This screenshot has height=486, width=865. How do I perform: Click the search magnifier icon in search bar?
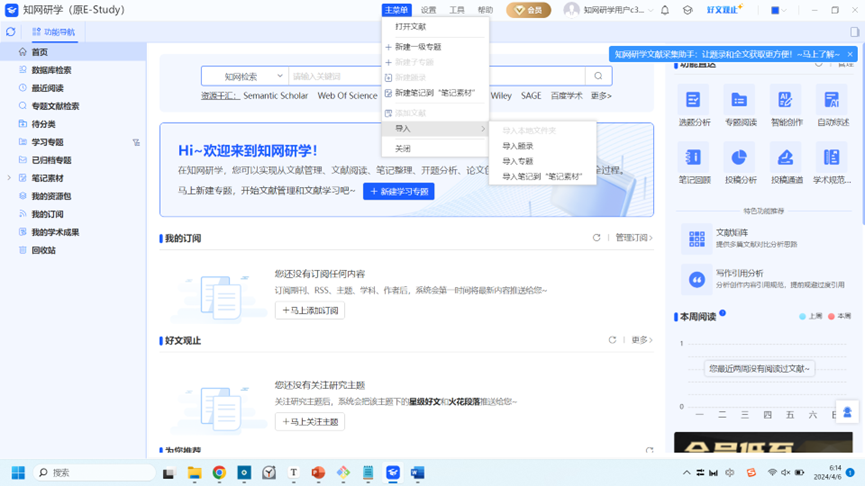click(599, 76)
